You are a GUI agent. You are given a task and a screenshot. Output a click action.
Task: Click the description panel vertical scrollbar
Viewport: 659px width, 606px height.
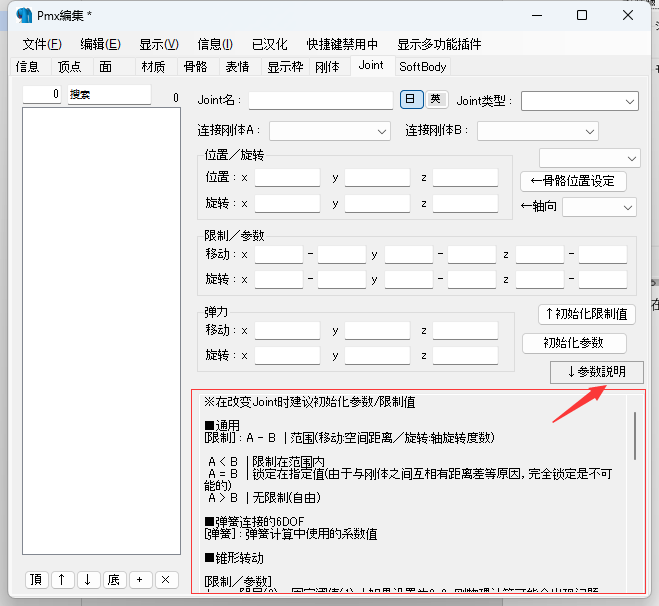[635, 436]
